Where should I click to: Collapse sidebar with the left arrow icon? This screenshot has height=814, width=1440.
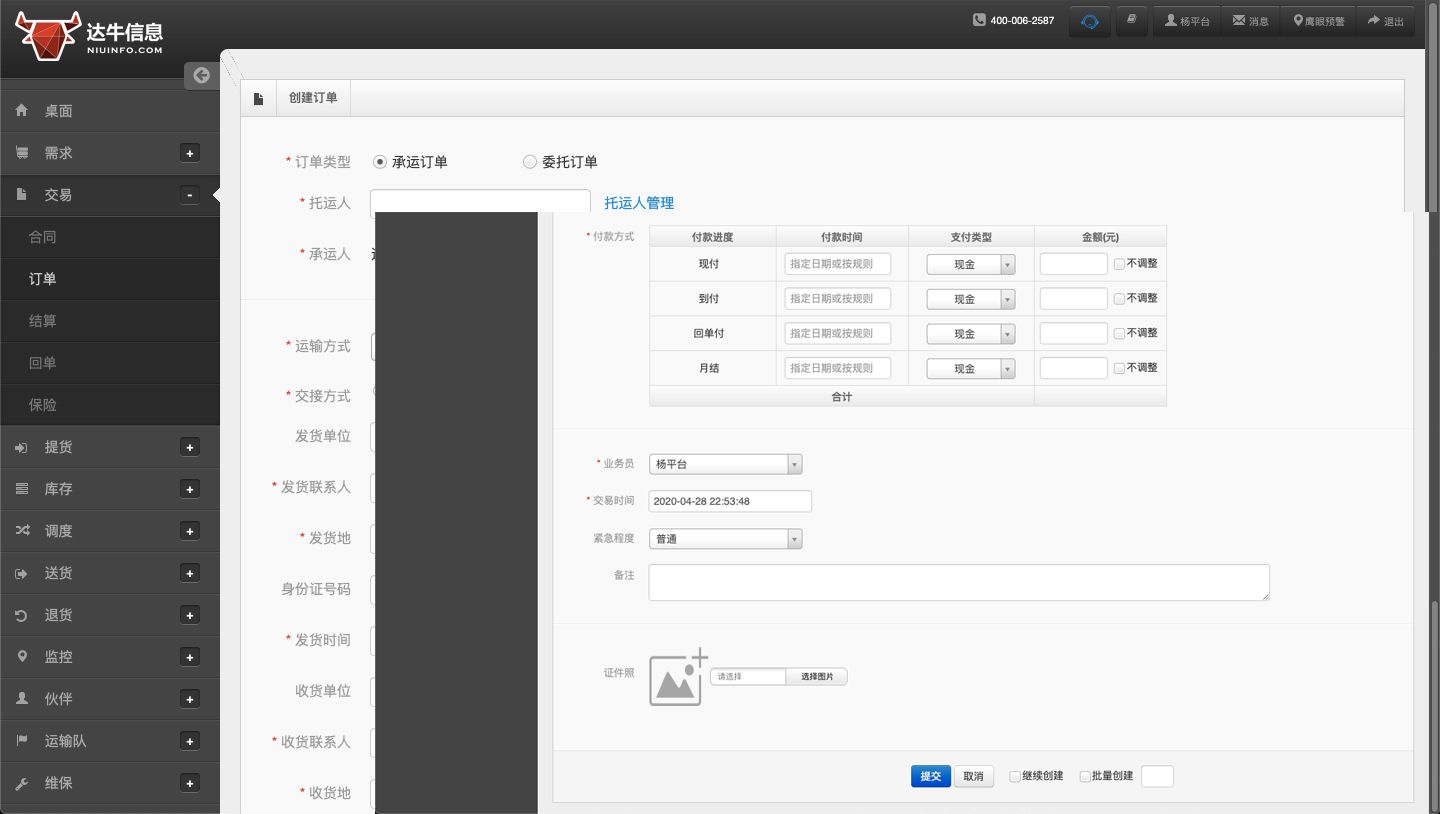pyautogui.click(x=201, y=75)
